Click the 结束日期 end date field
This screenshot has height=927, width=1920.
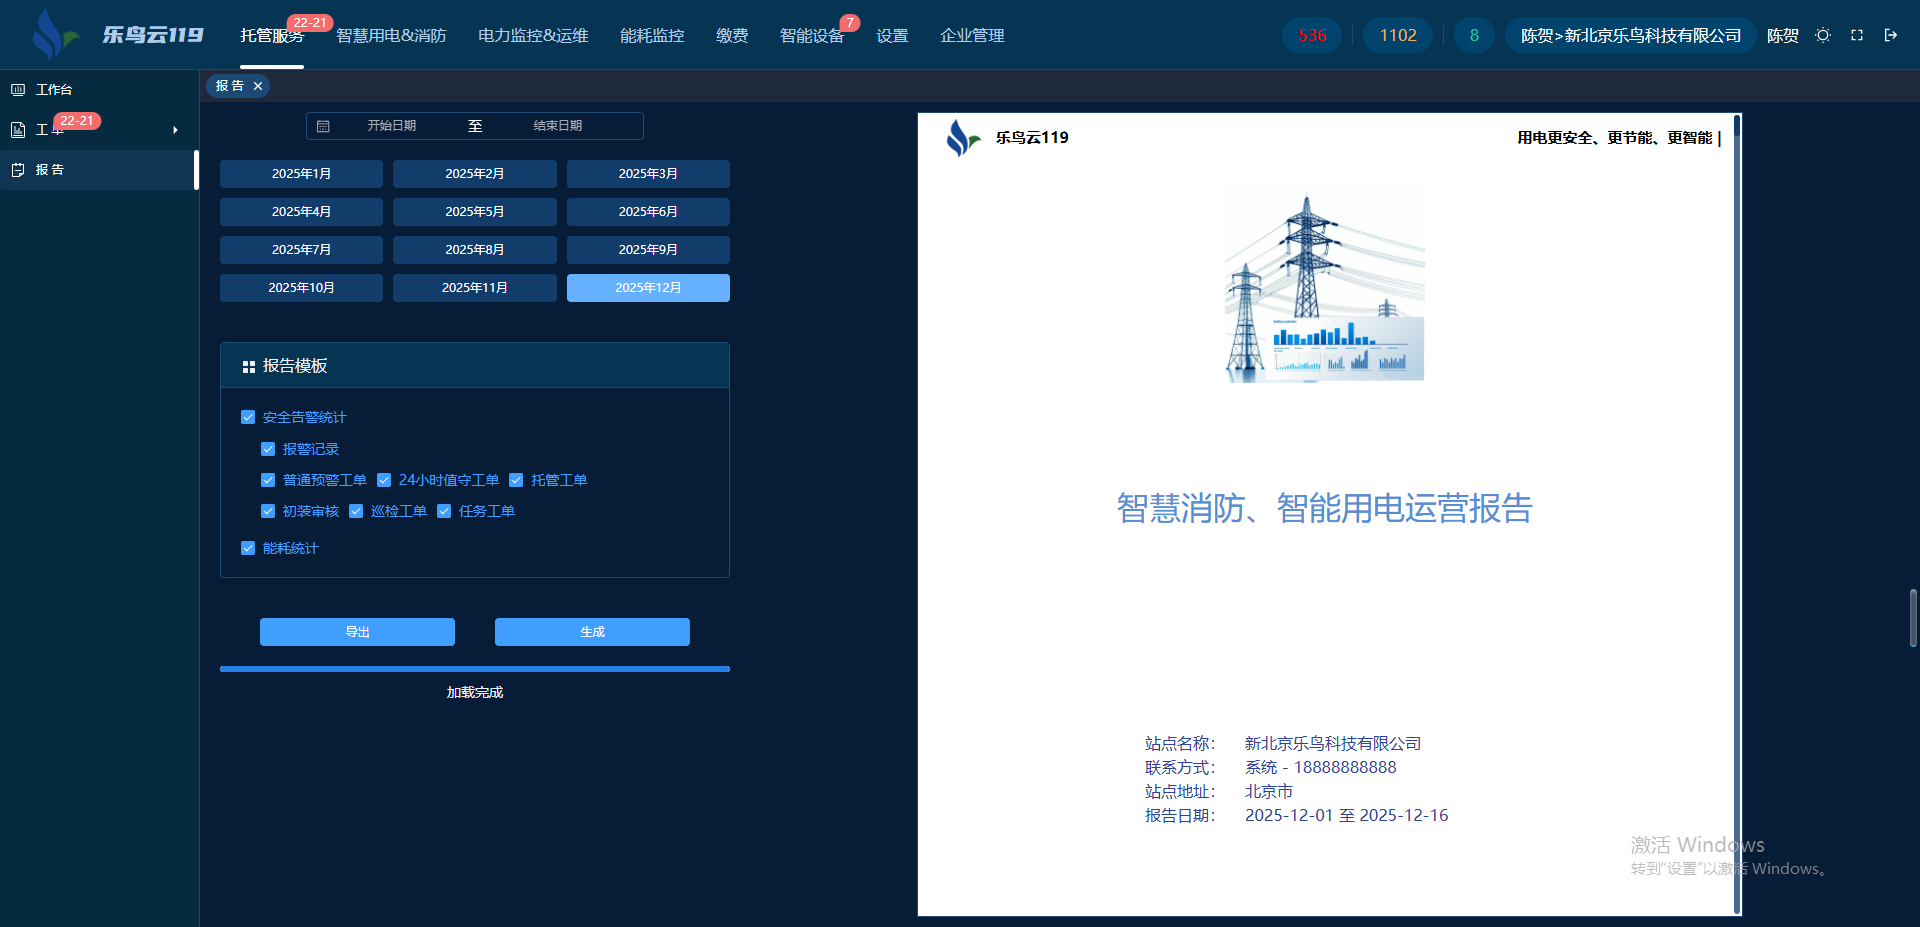pos(558,126)
